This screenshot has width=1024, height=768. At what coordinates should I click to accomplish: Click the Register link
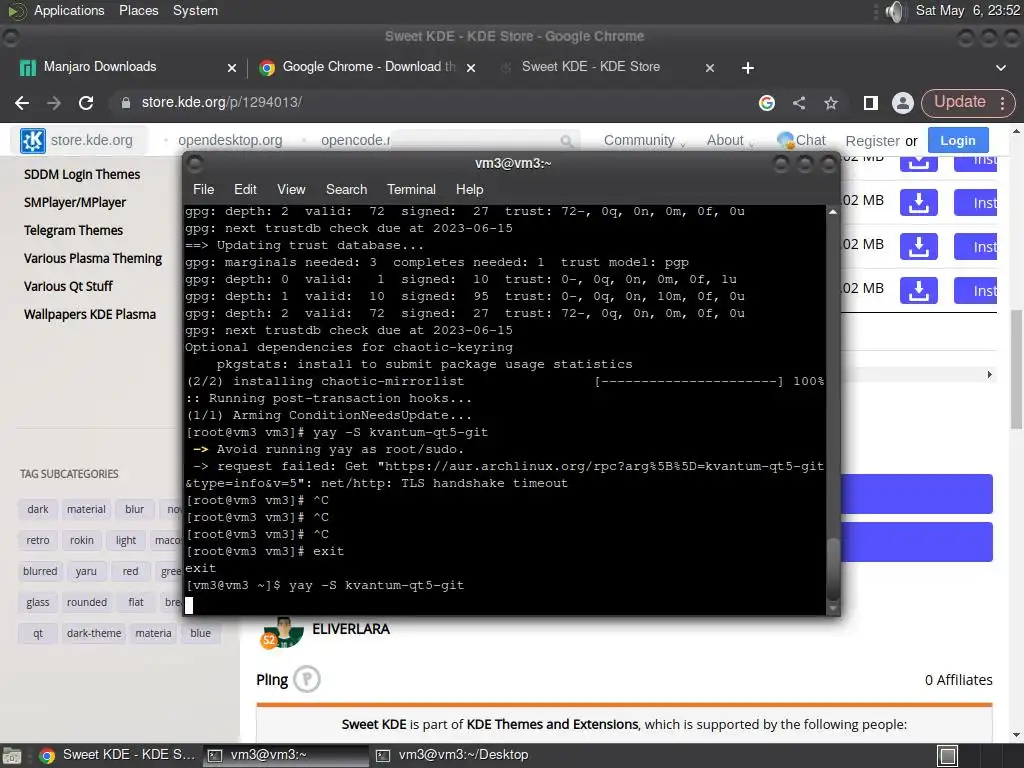(872, 141)
